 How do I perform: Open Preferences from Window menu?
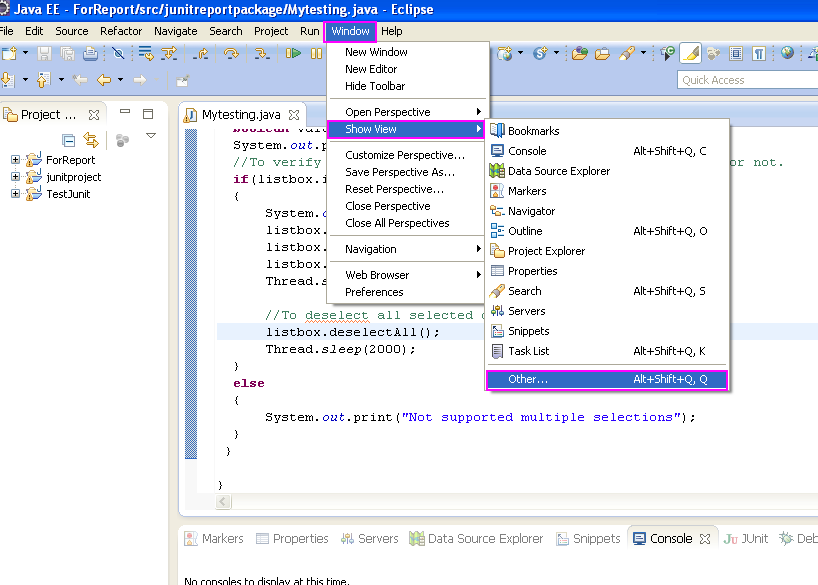[406, 292]
